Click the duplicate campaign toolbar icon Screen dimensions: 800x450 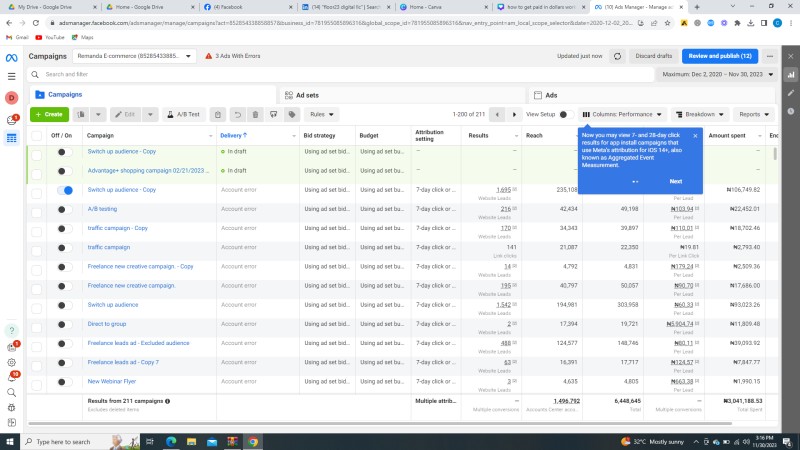click(81, 114)
